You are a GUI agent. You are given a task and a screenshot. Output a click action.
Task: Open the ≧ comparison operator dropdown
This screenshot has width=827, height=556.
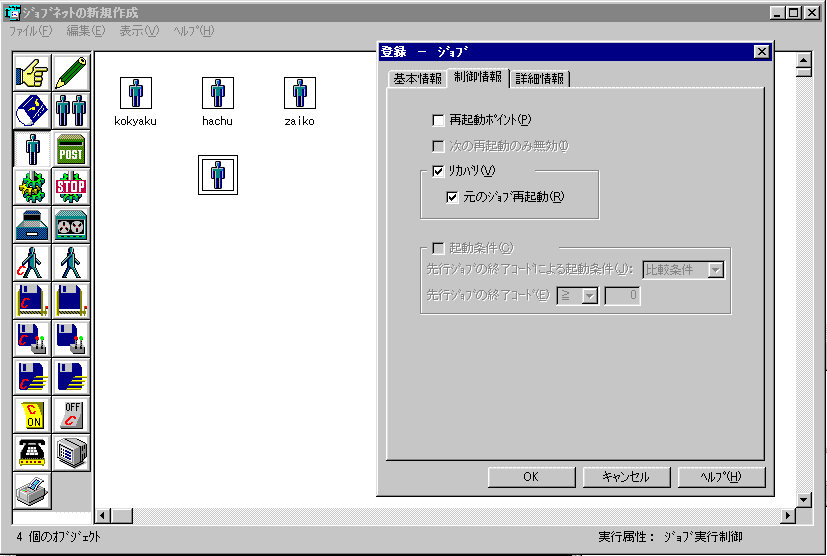pyautogui.click(x=589, y=295)
